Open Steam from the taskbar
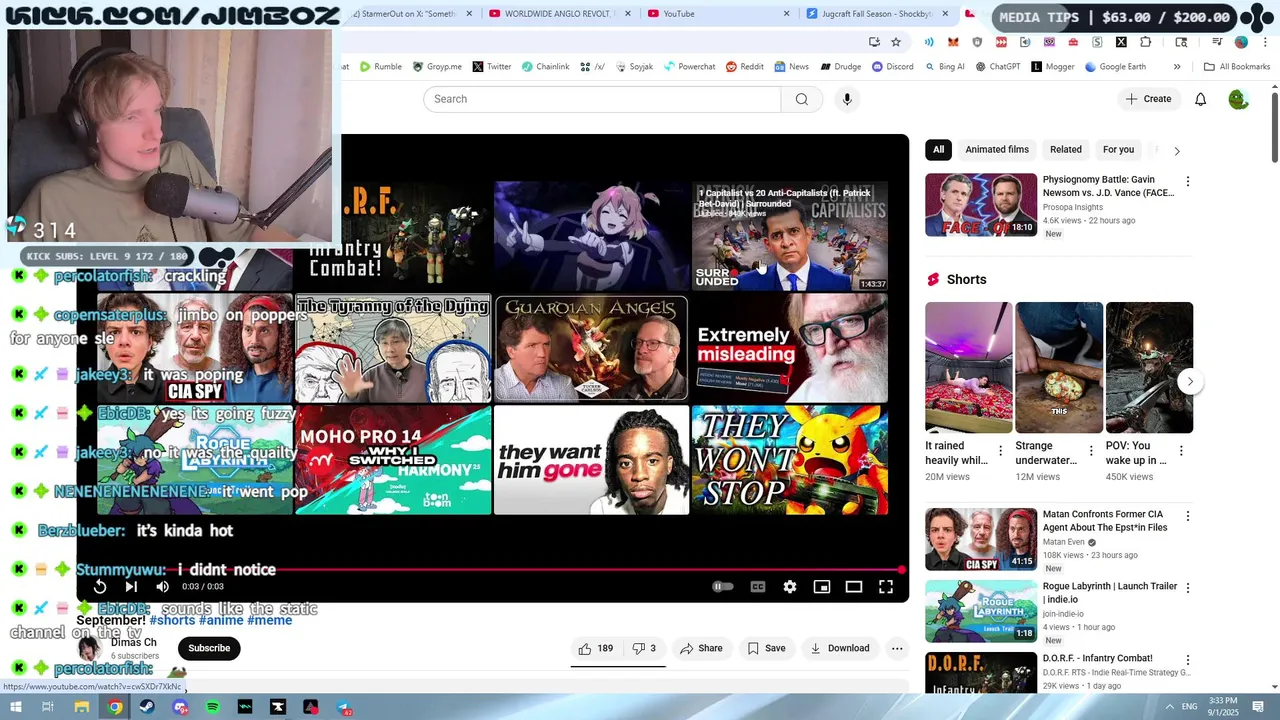 (147, 707)
